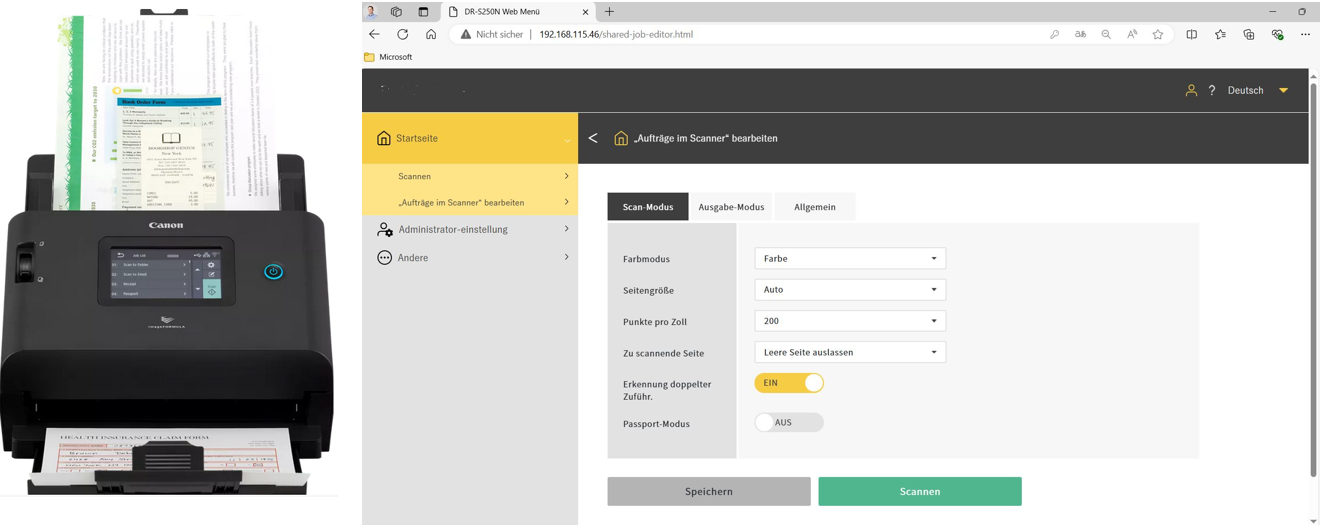Disable Erkennung doppelter Zuführ. toggle

789,383
